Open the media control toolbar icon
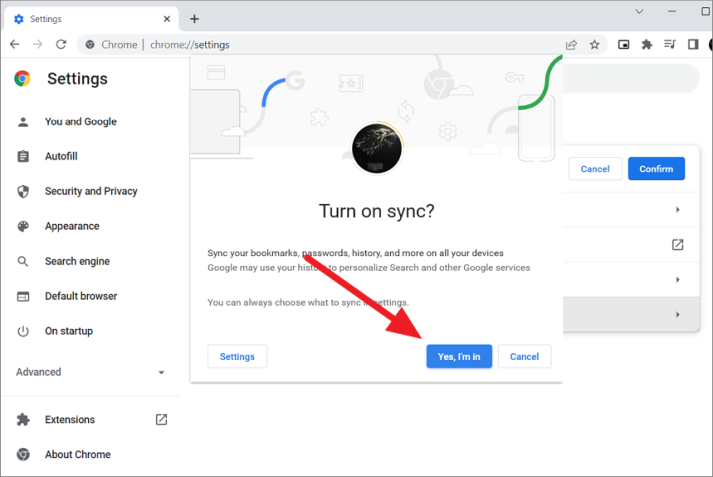The image size is (713, 477). coord(670,44)
